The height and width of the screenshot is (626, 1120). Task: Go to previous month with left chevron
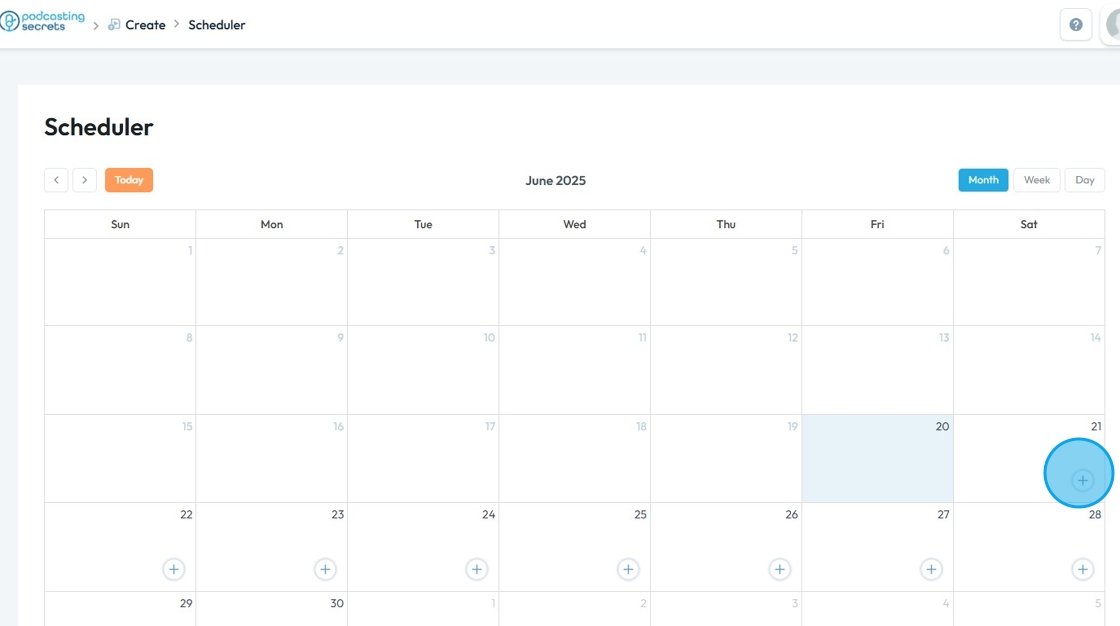click(56, 180)
